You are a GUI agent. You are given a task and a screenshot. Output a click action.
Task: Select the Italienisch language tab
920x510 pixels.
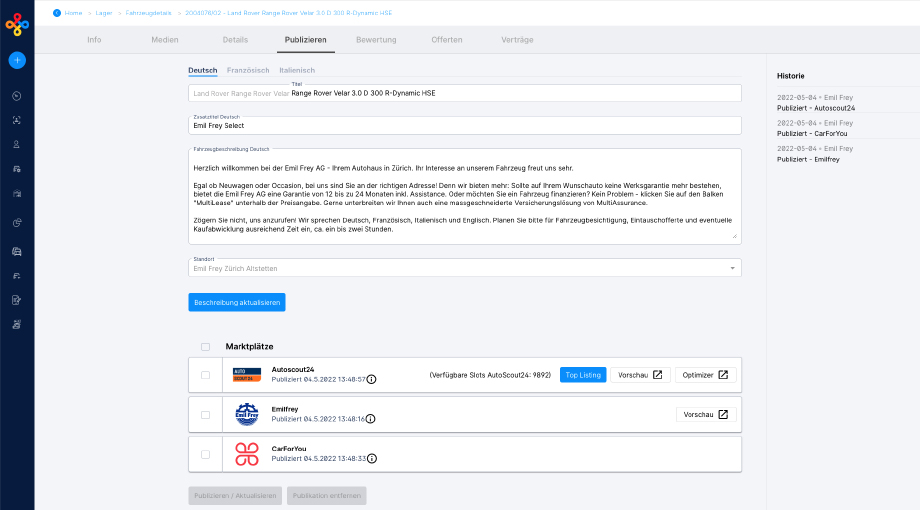[x=297, y=70]
